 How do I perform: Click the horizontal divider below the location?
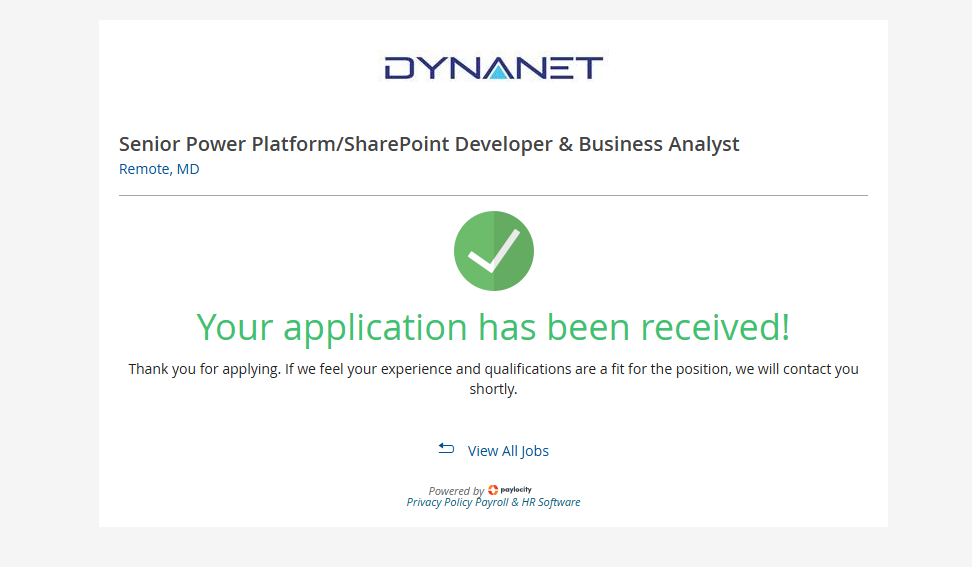click(x=493, y=195)
